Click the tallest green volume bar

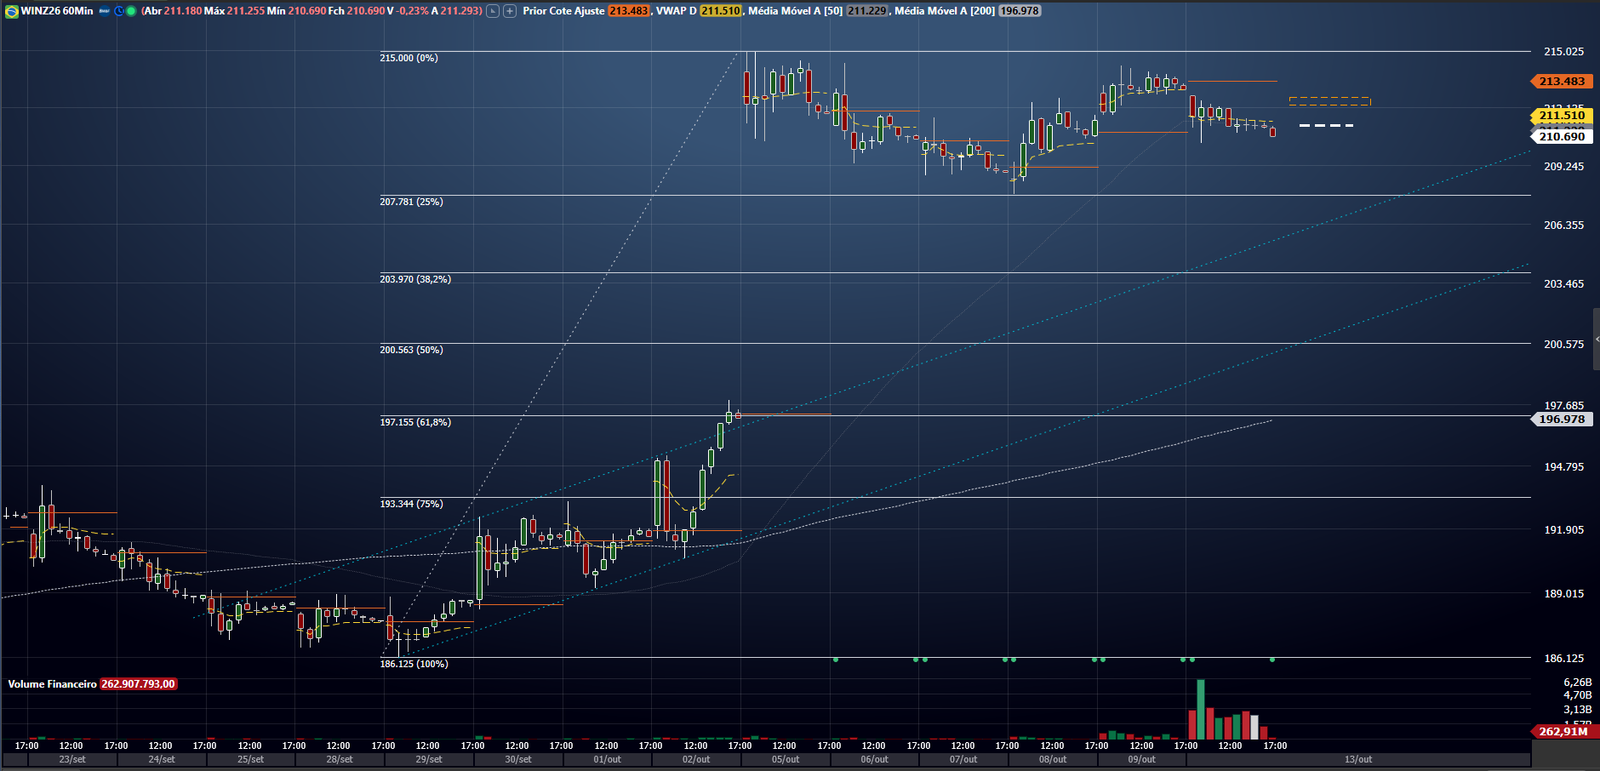tap(1201, 709)
